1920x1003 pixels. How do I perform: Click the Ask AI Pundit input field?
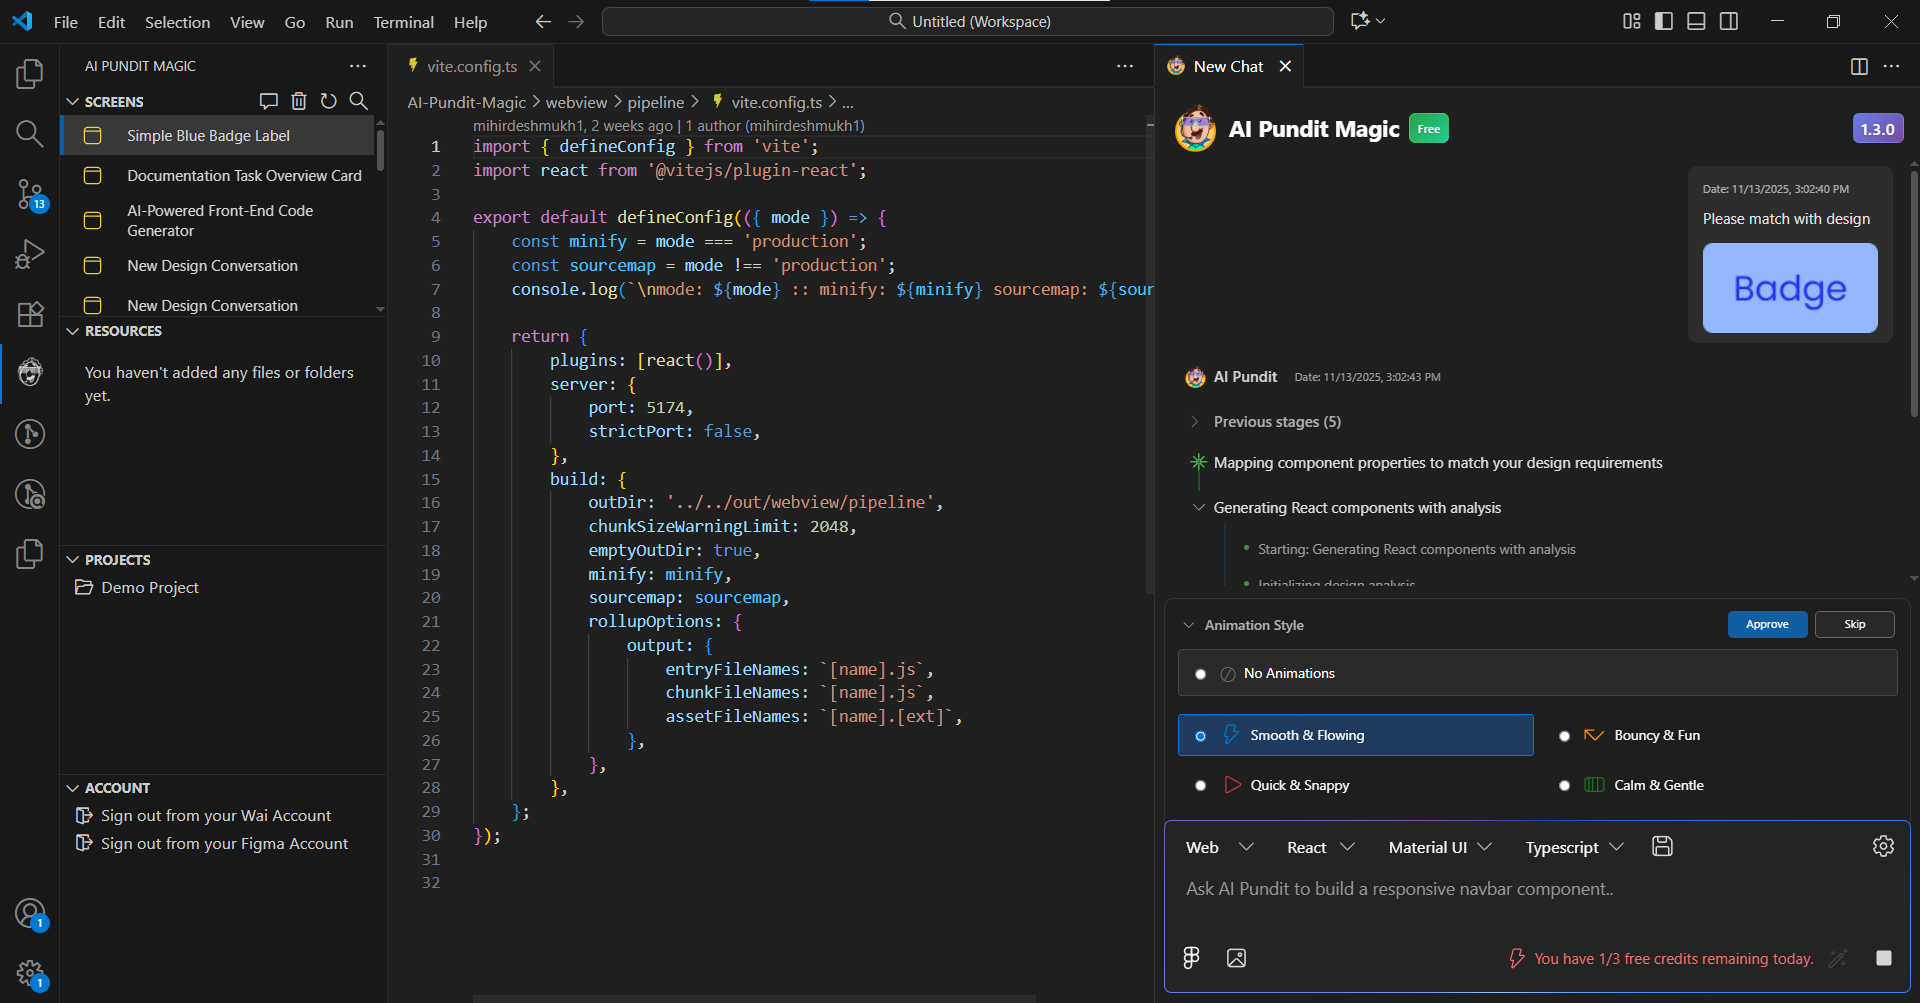pos(1450,889)
